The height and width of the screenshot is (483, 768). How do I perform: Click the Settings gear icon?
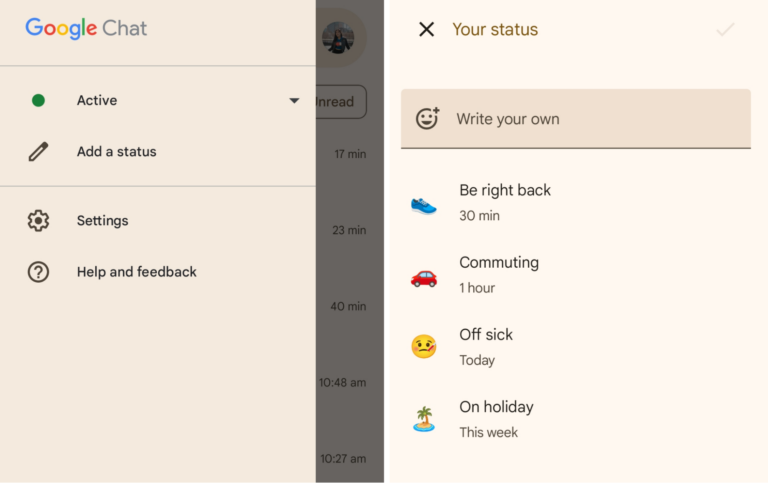point(38,221)
